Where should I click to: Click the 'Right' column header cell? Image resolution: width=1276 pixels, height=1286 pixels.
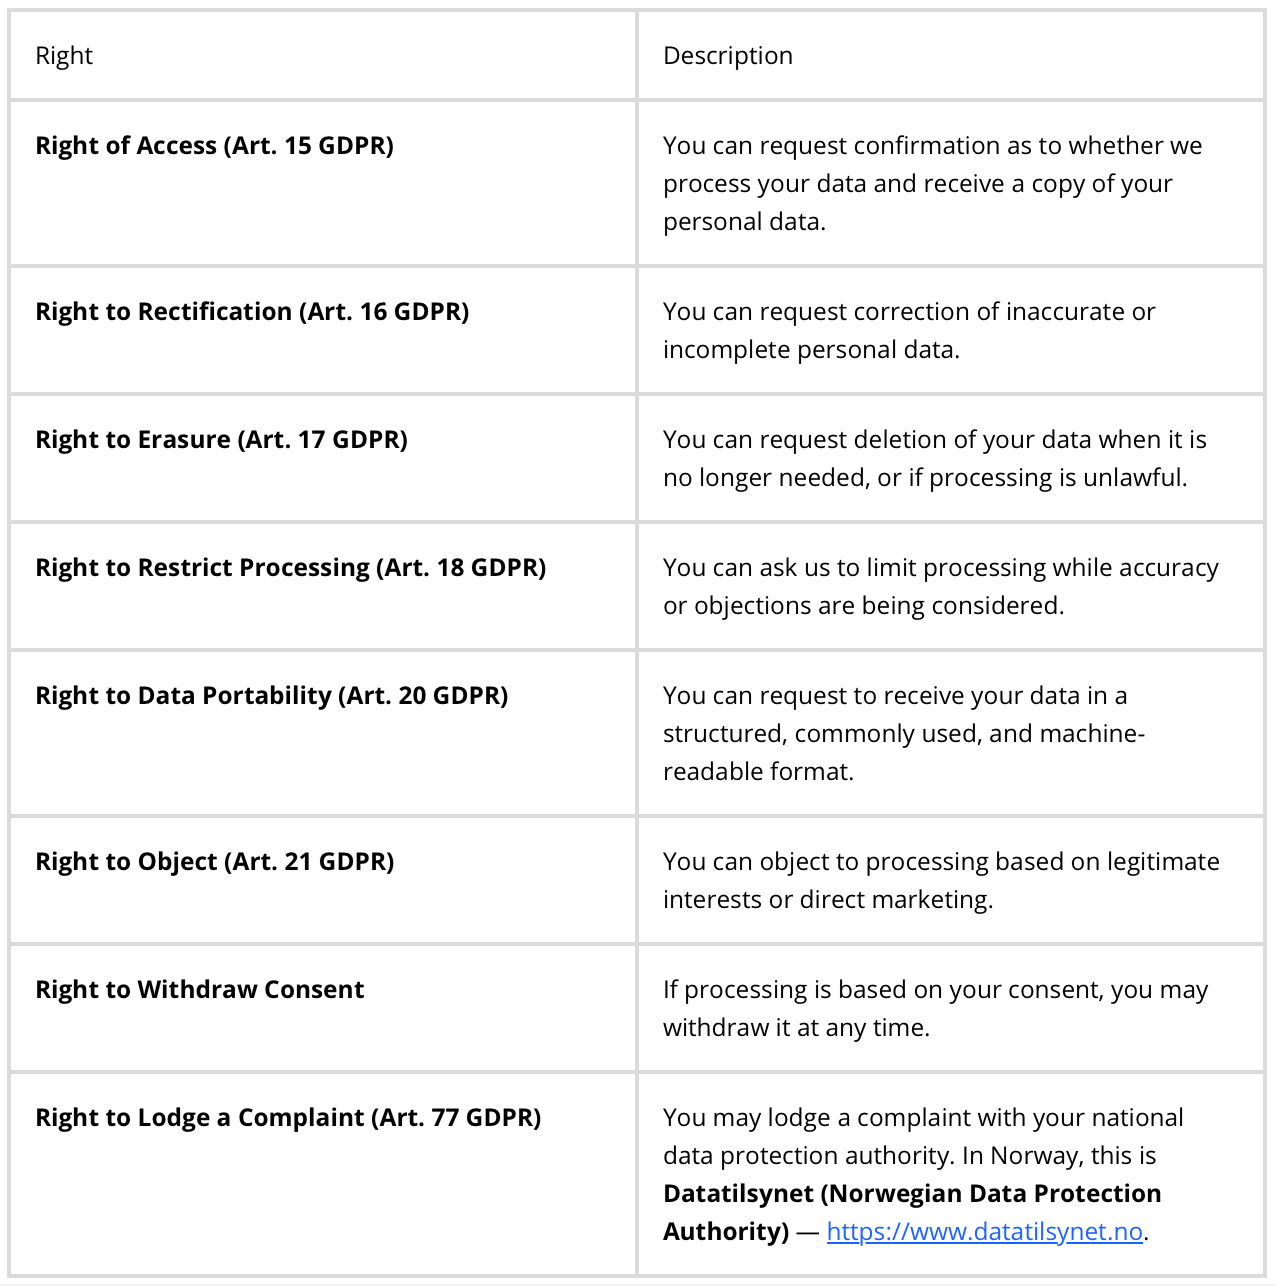pos(323,56)
